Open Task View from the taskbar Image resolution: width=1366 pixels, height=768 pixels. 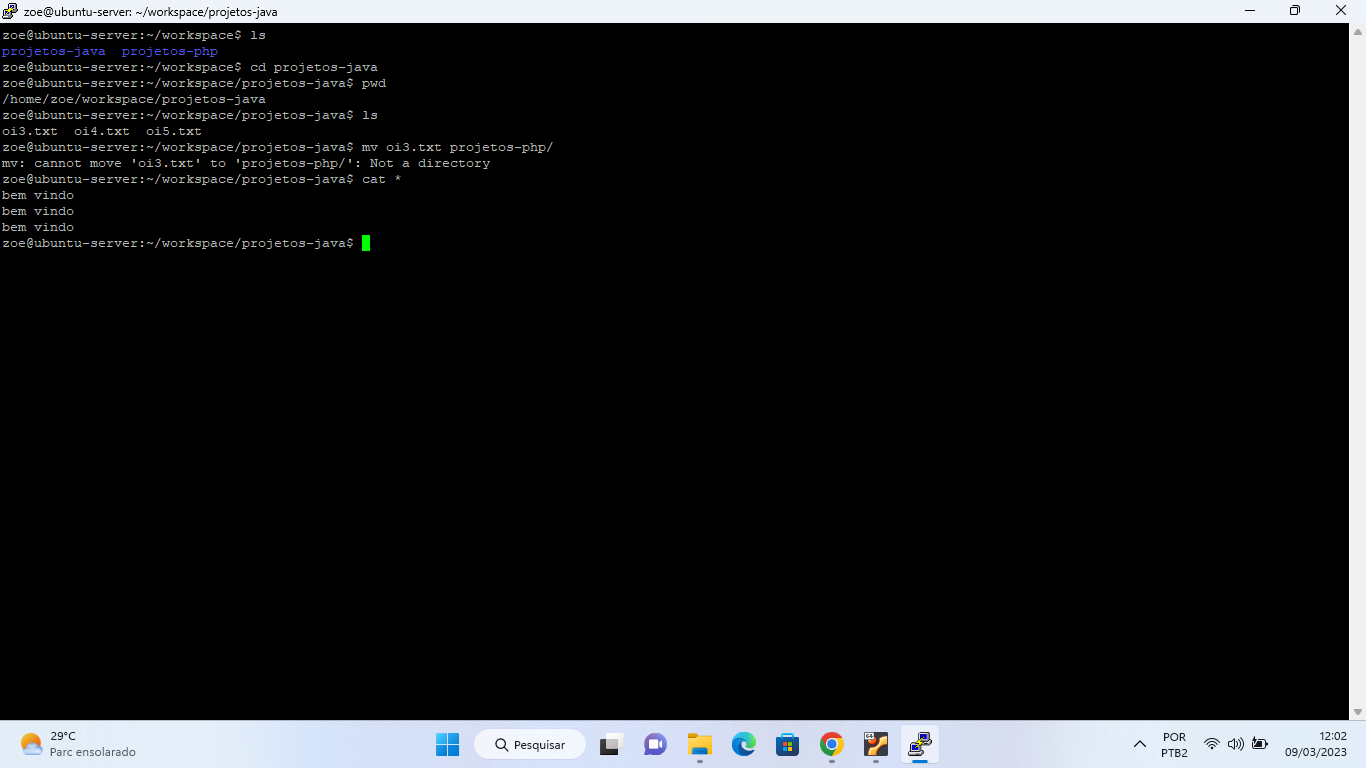tap(611, 744)
